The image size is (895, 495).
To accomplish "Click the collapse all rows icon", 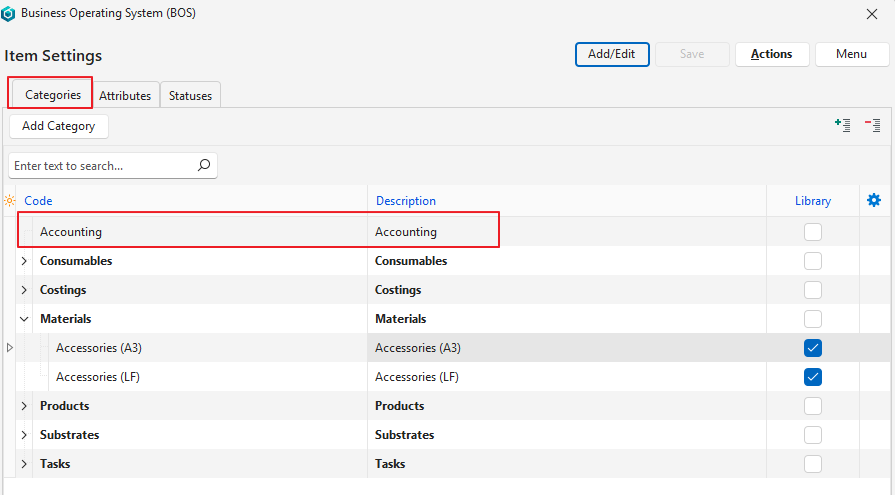I will (872, 125).
